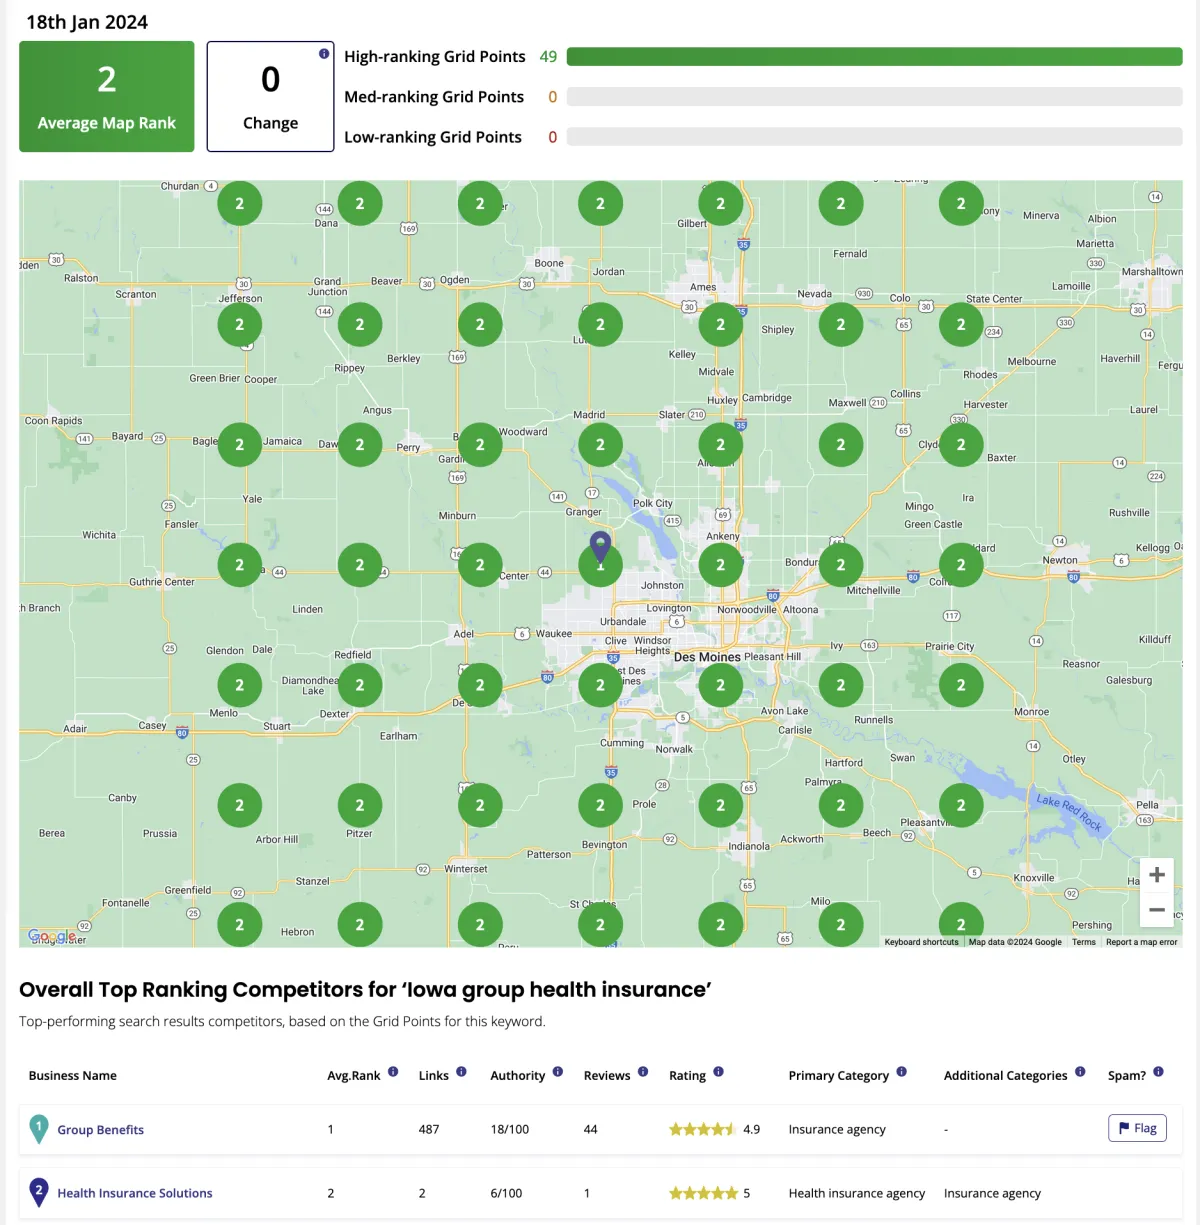This screenshot has height=1225, width=1200.
Task: Click the grid point near Fernald
Action: tap(841, 204)
